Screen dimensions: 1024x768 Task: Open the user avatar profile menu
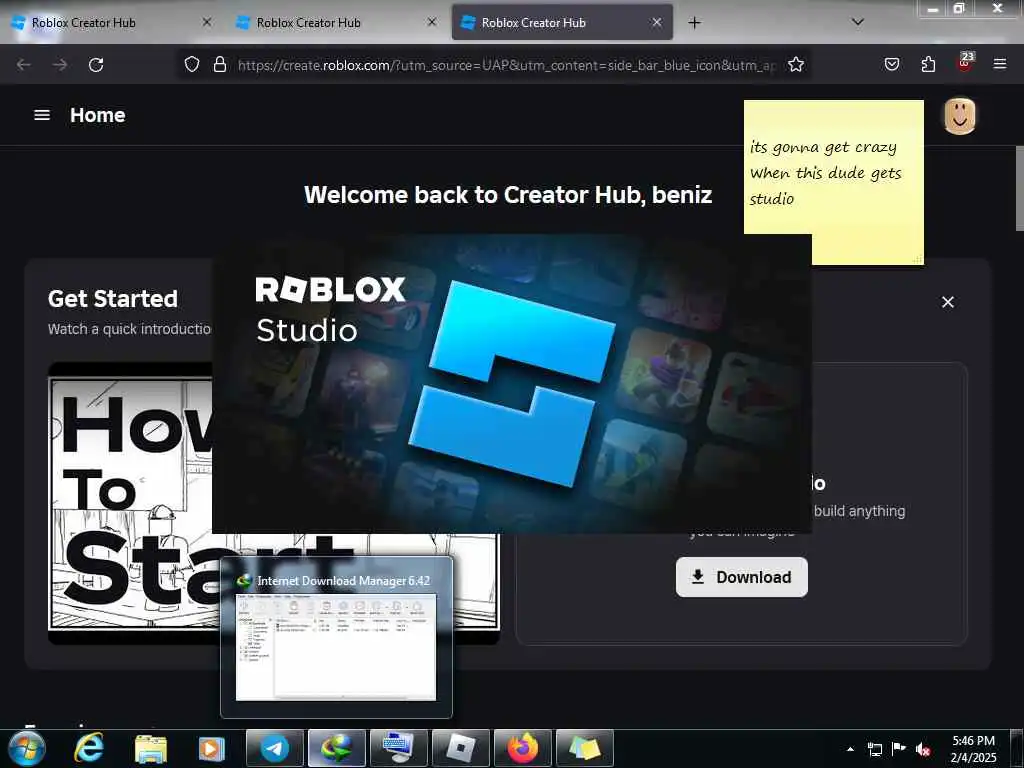coord(959,116)
